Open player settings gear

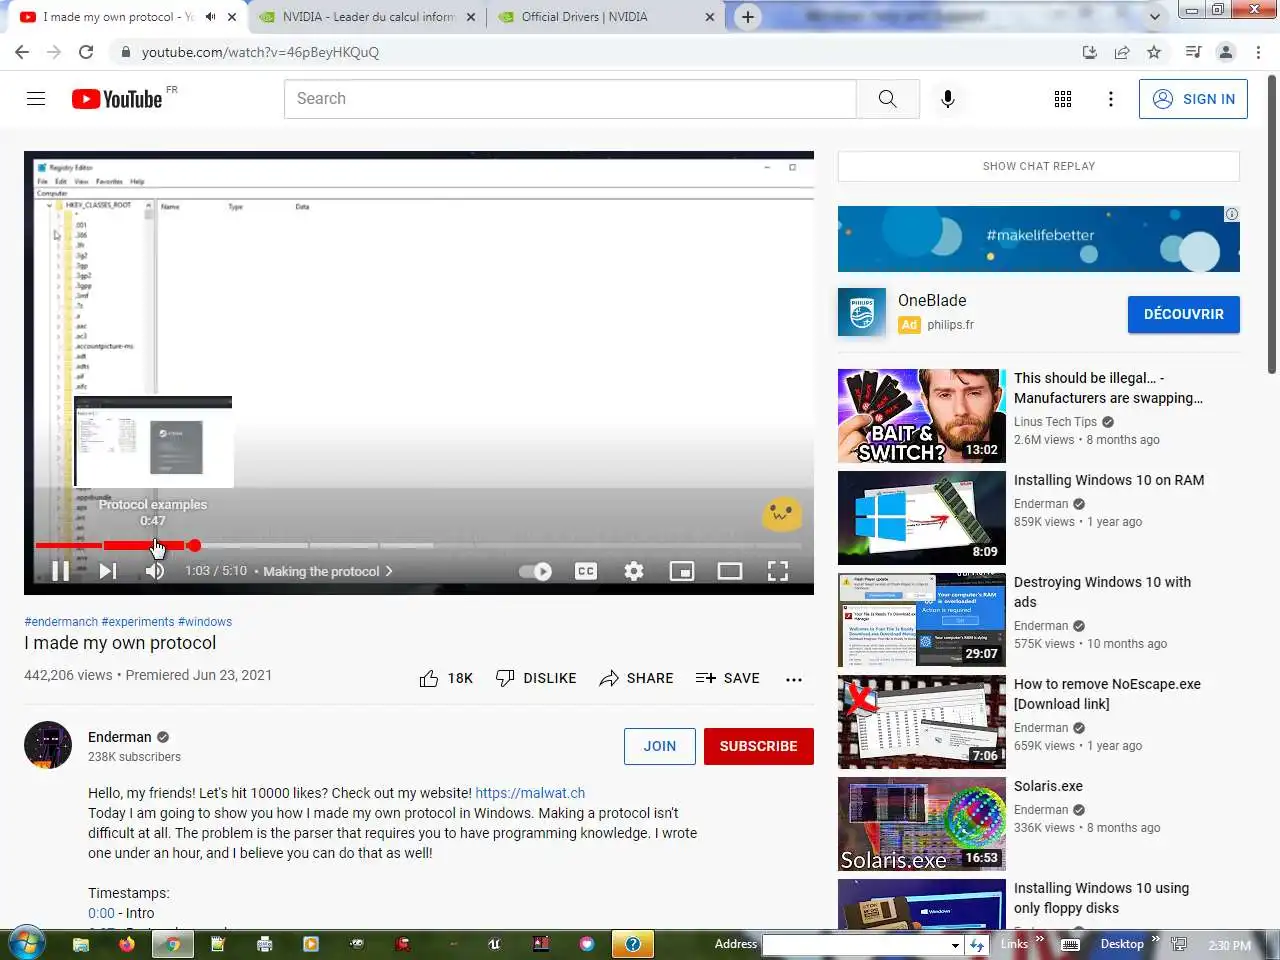pyautogui.click(x=634, y=571)
